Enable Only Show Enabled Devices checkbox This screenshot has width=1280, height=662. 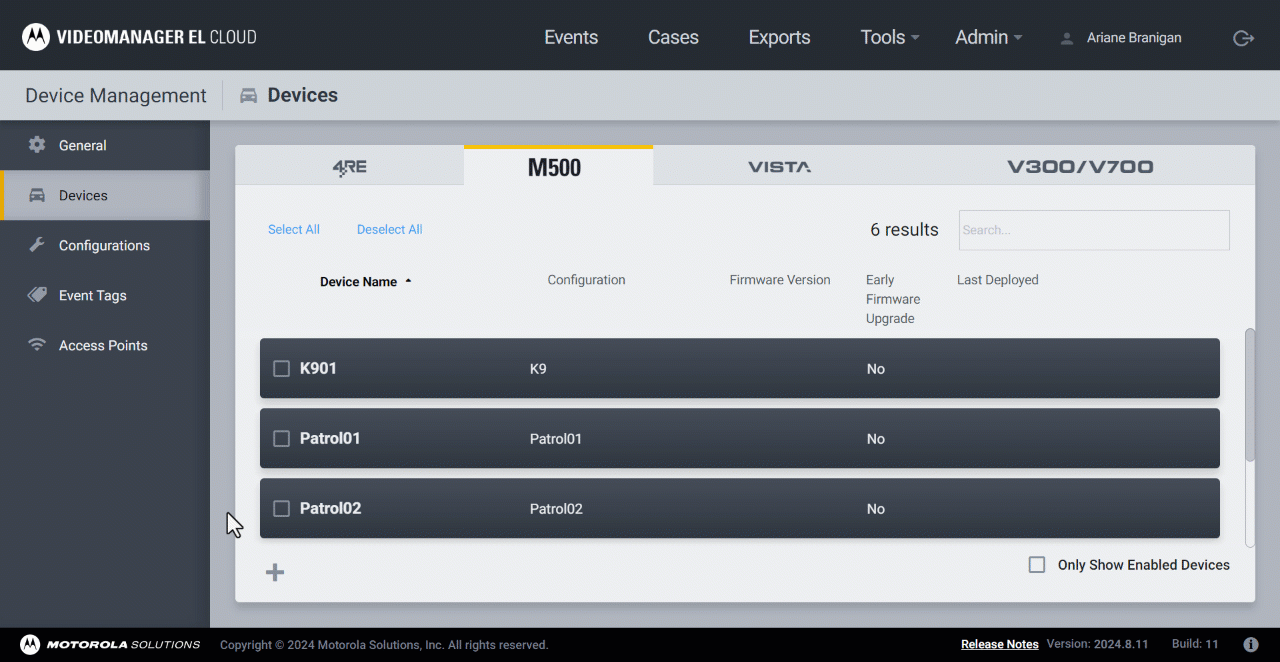[x=1037, y=565]
